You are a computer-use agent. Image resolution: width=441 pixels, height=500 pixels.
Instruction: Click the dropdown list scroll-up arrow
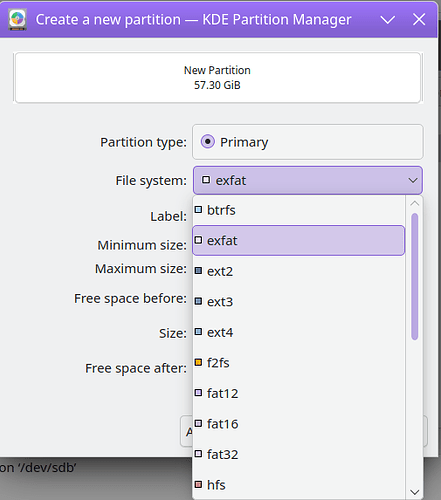tap(415, 203)
